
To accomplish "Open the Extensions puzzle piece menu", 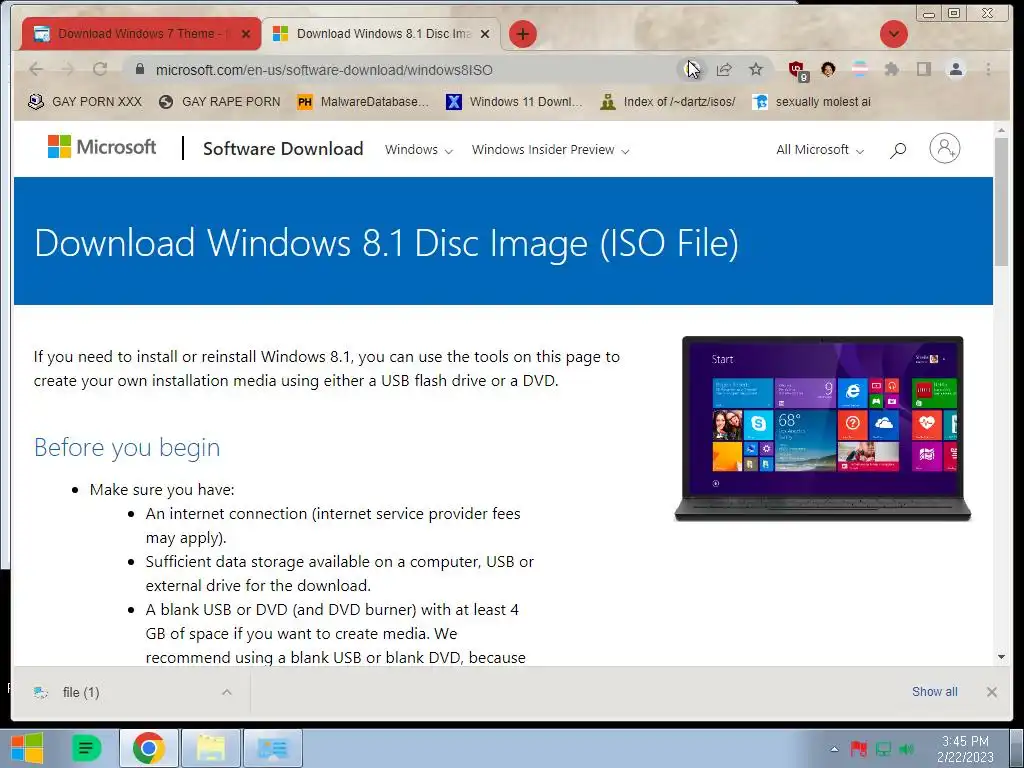I will click(891, 69).
